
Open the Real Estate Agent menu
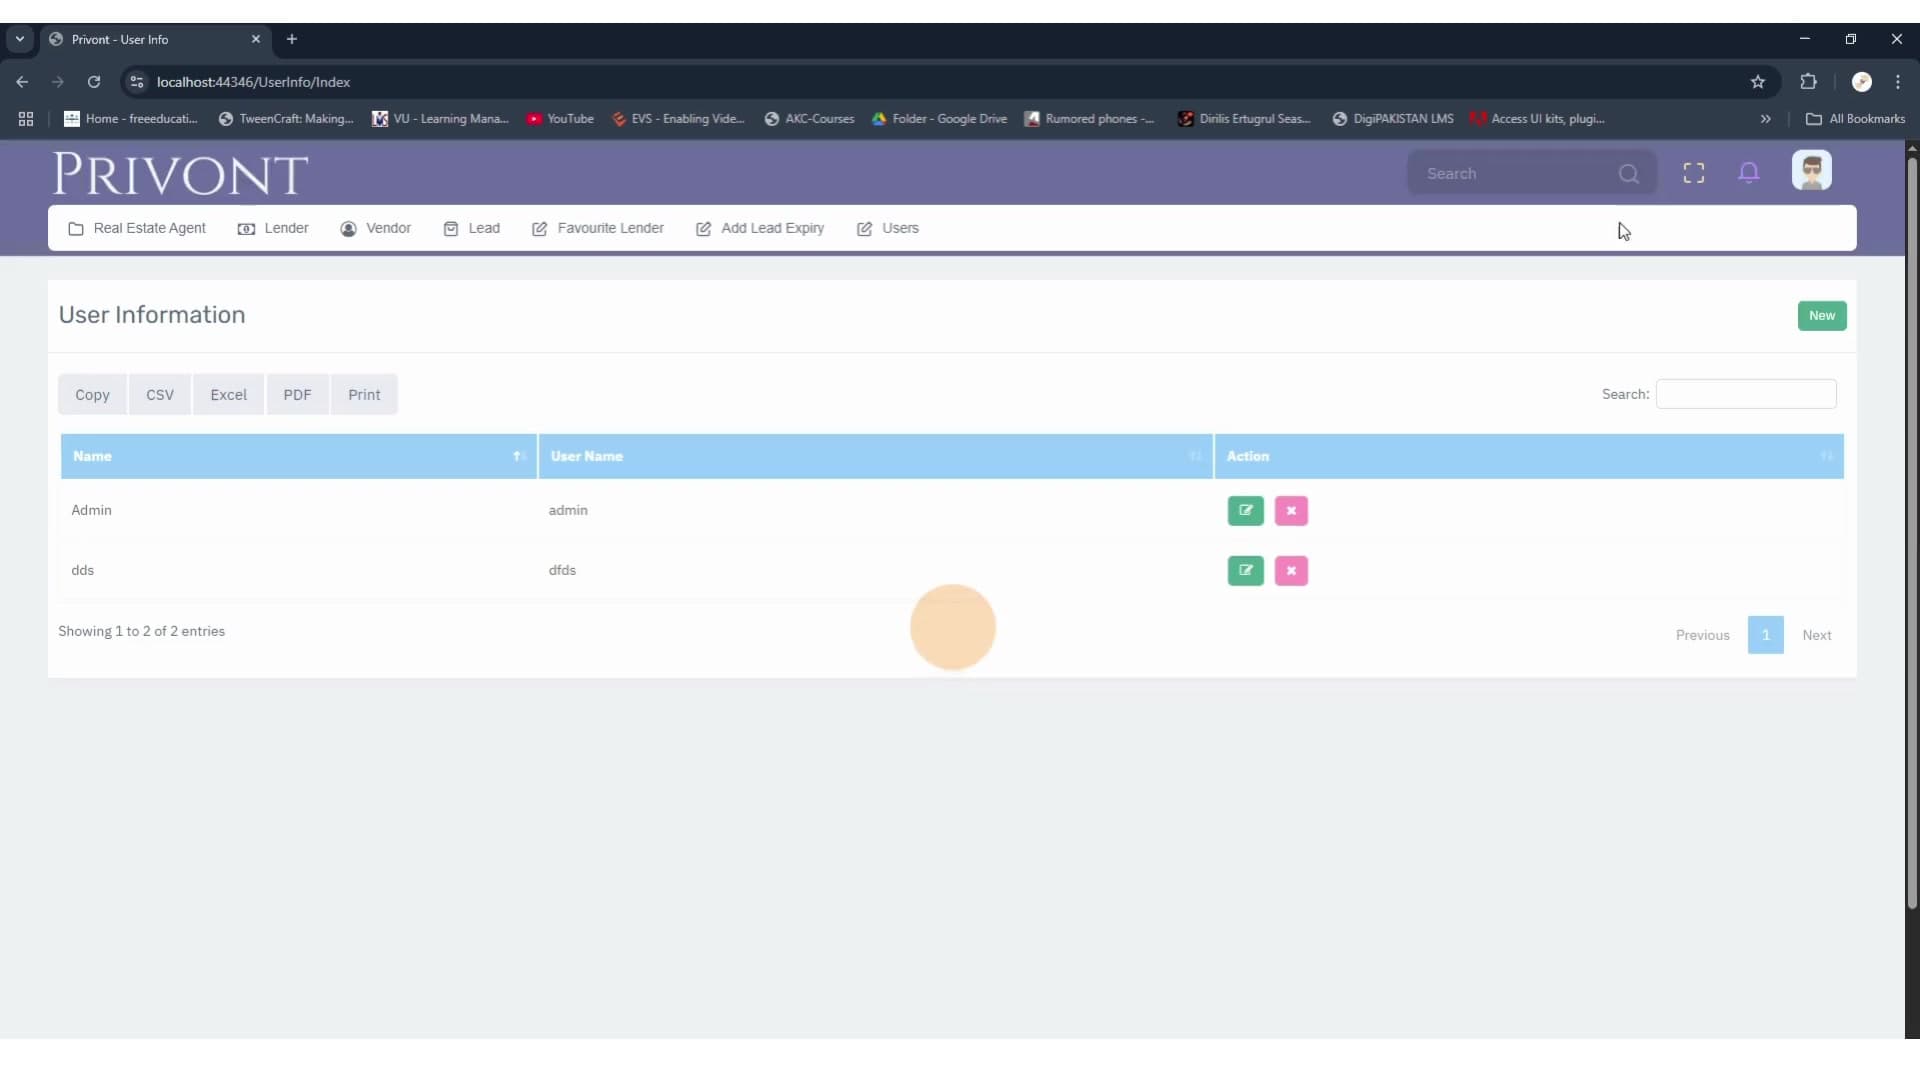[137, 228]
